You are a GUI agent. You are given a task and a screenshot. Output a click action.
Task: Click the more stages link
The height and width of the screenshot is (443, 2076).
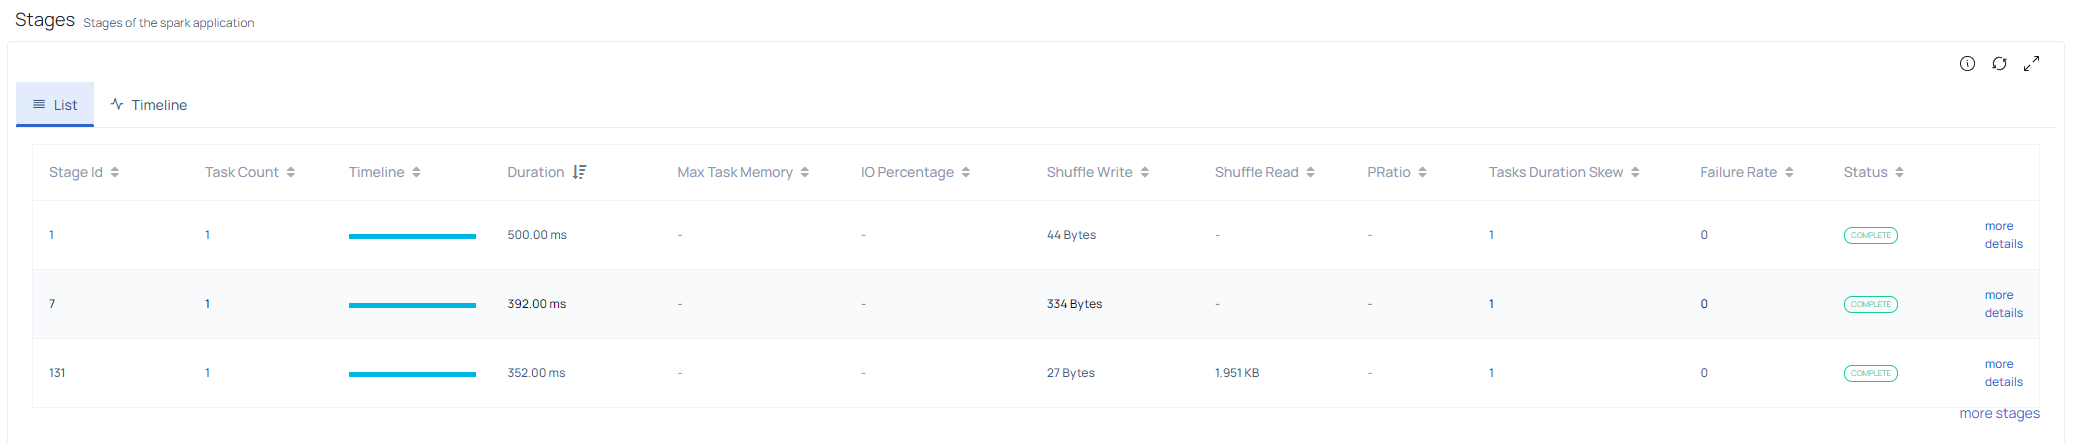point(1999,413)
